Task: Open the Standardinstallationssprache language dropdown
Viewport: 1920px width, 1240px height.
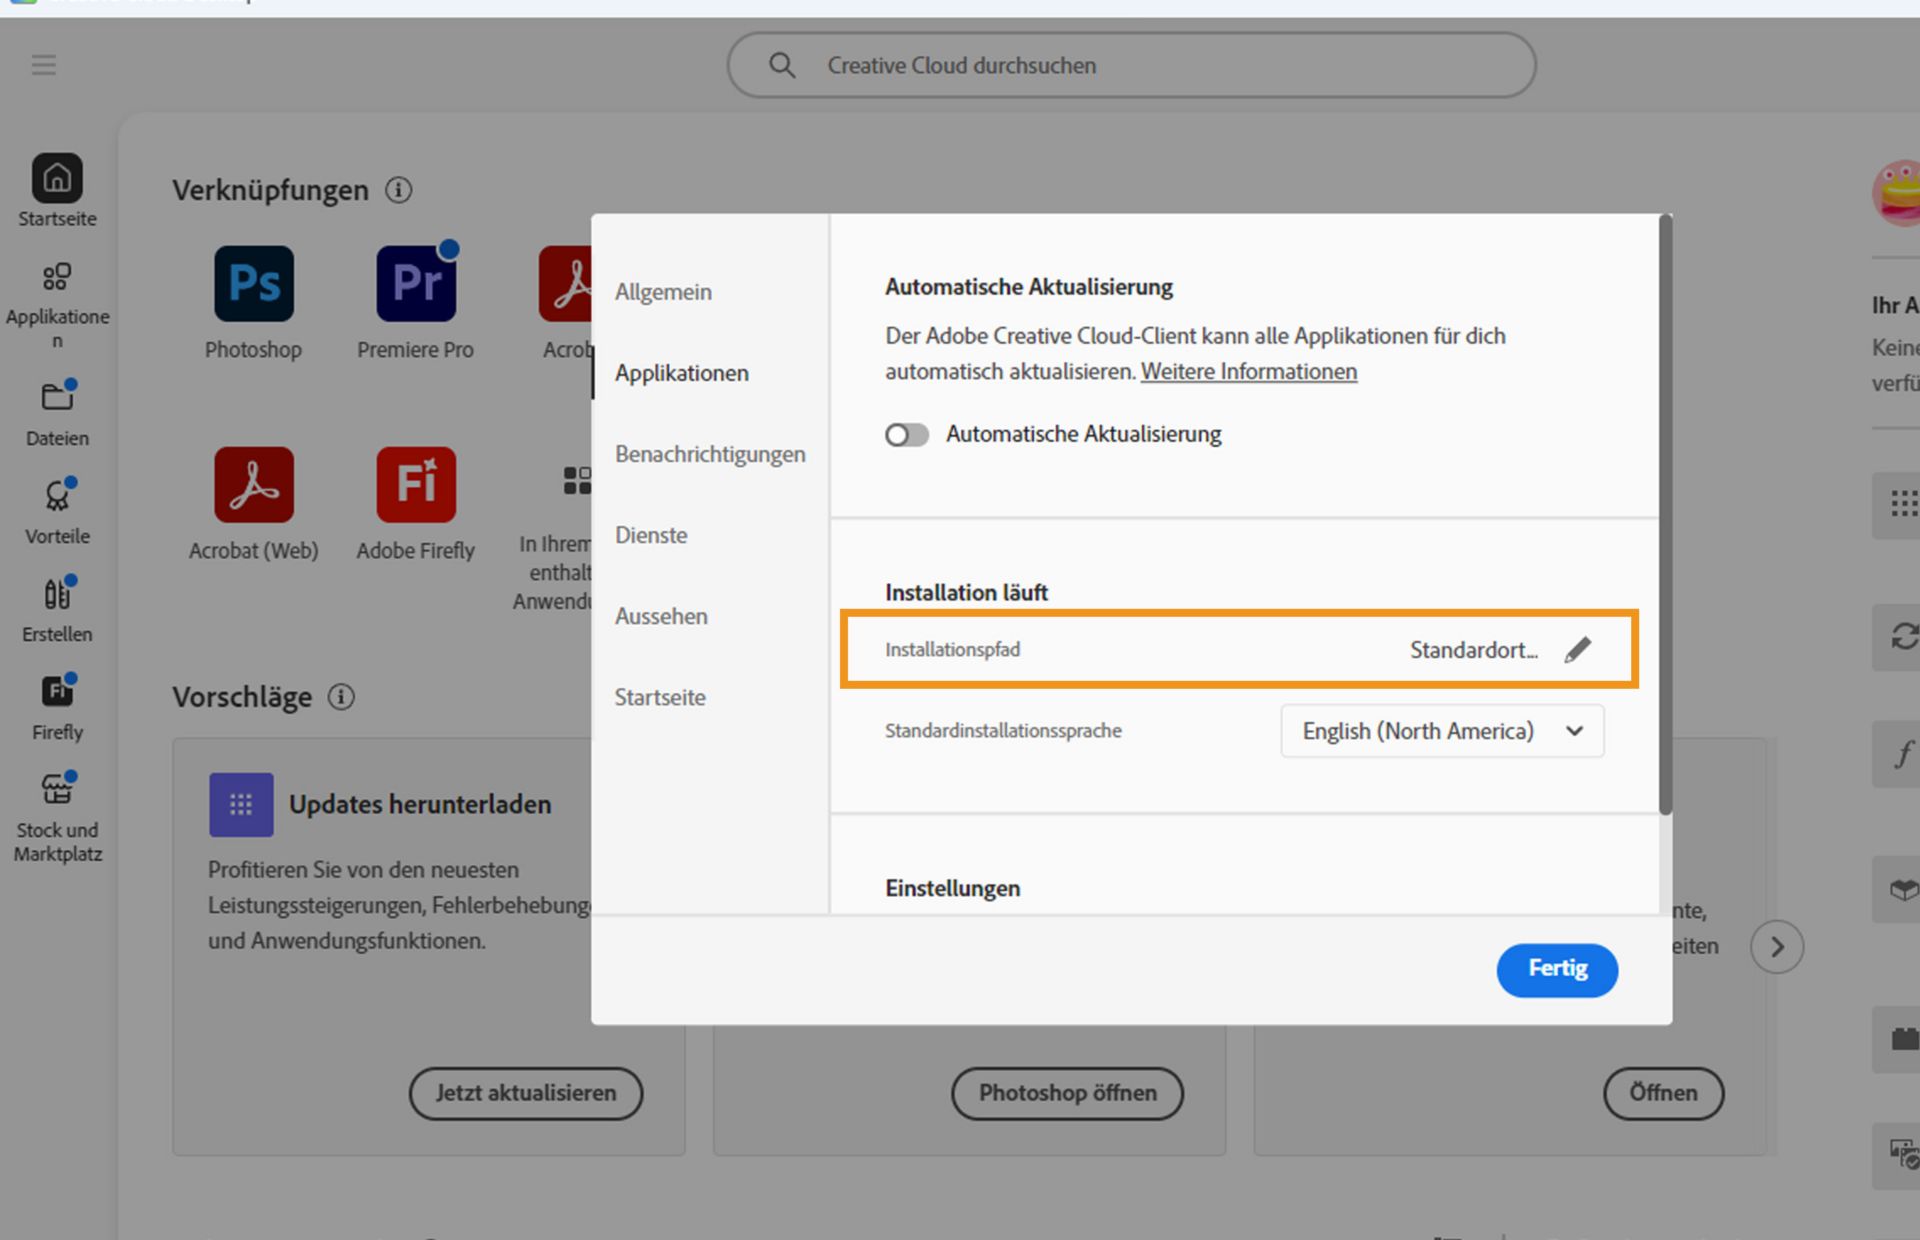Action: pos(1441,731)
